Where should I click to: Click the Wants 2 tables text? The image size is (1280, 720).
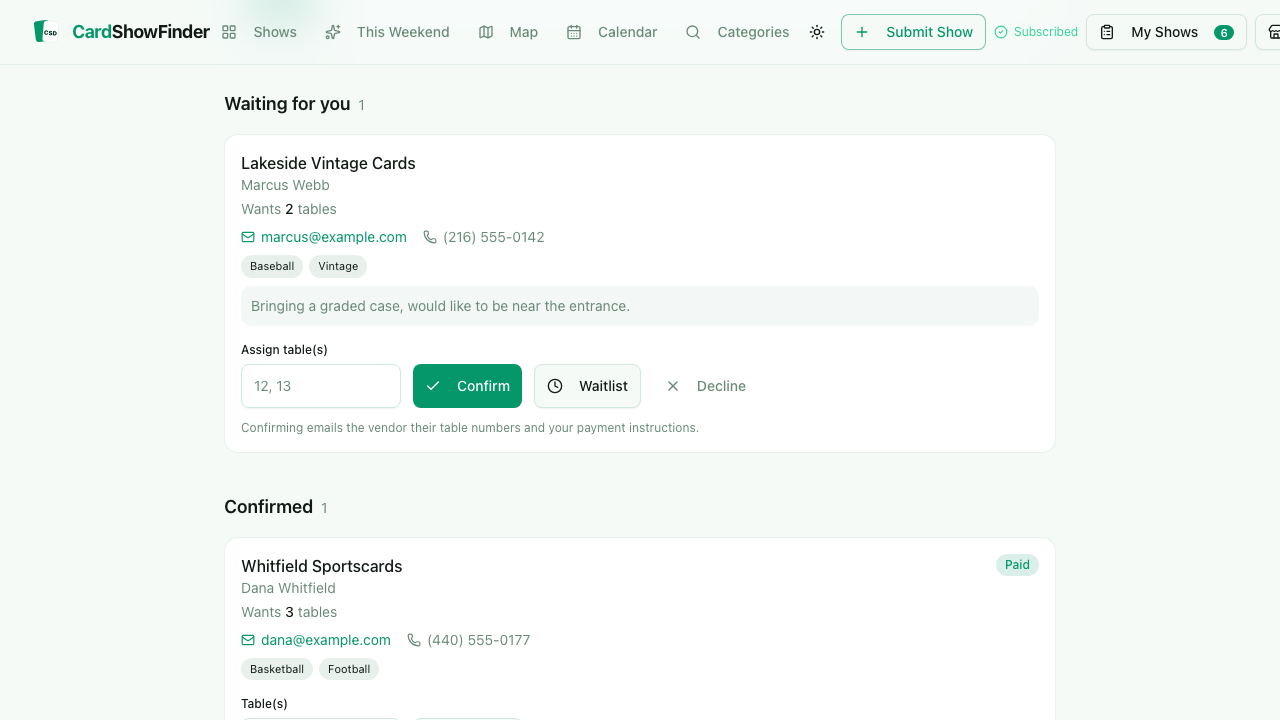click(289, 209)
